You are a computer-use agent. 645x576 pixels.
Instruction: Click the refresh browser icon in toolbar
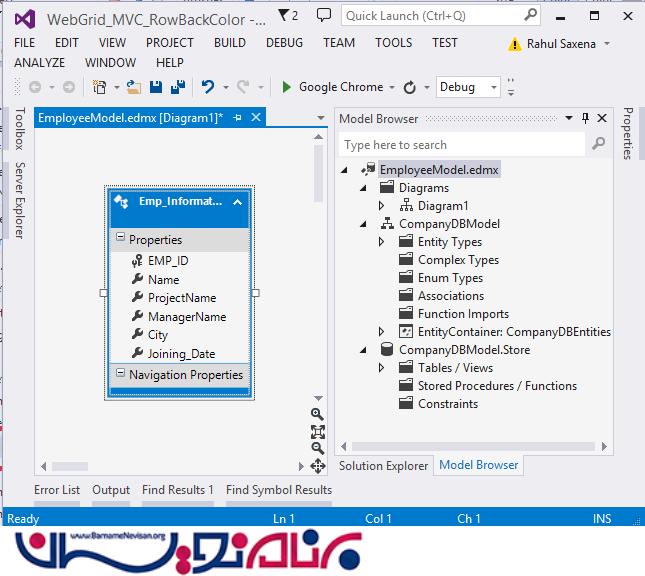point(410,87)
